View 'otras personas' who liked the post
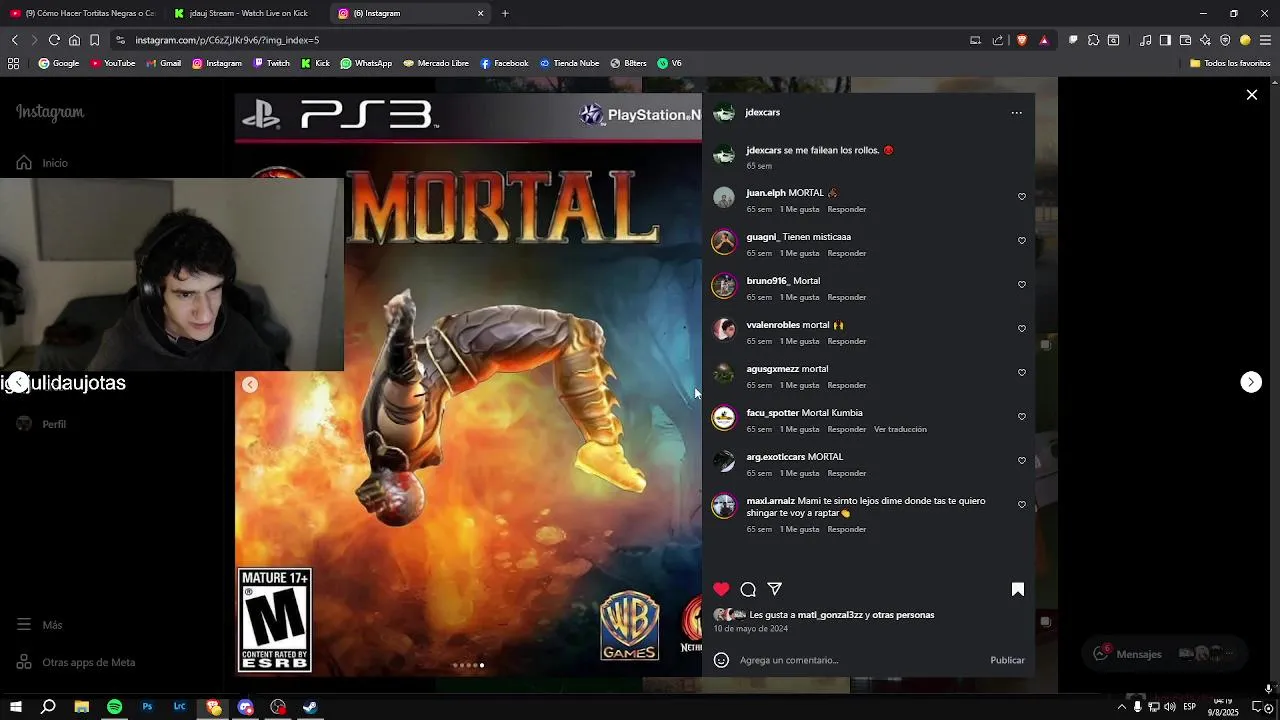The width and height of the screenshot is (1280, 720). 903,615
